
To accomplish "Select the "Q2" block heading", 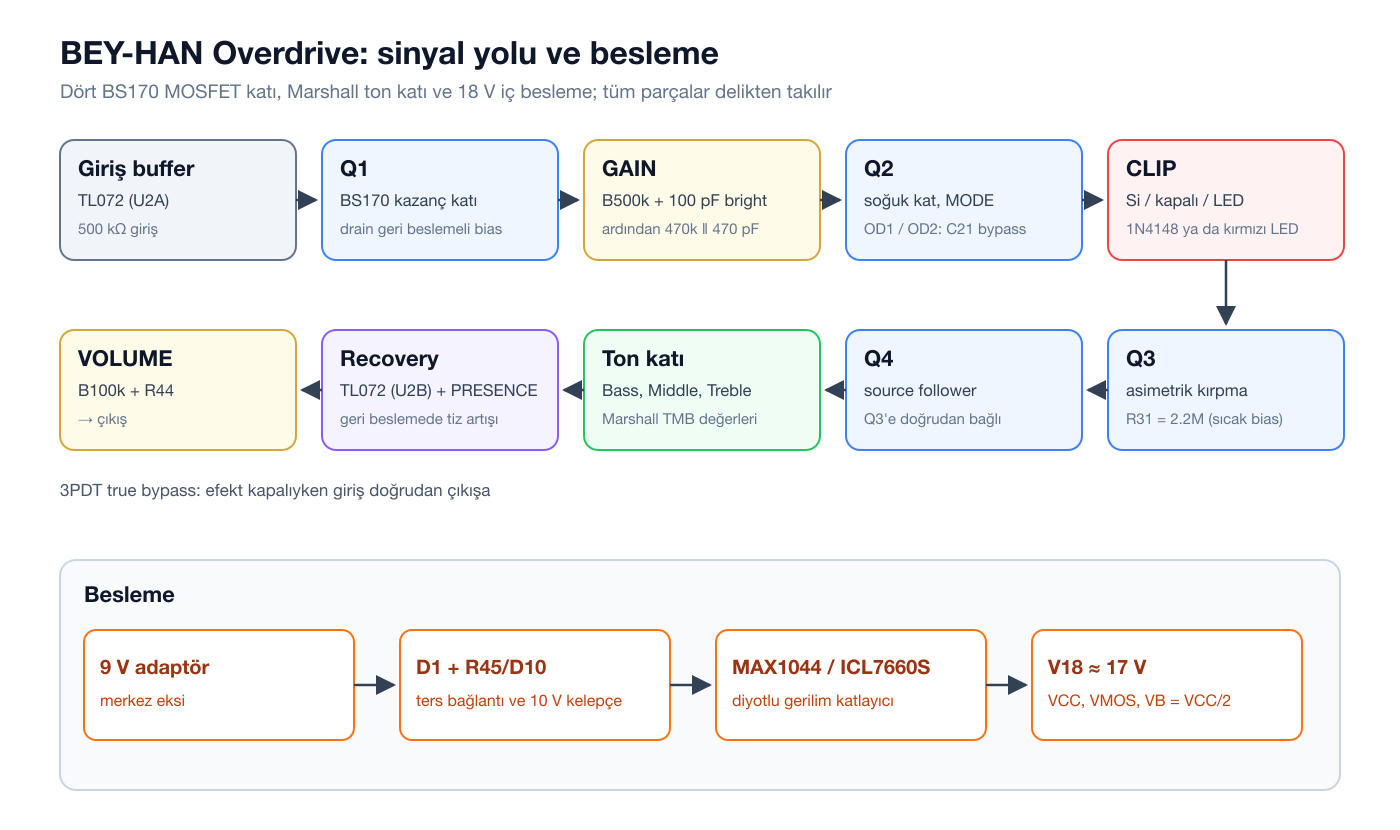I will [879, 168].
